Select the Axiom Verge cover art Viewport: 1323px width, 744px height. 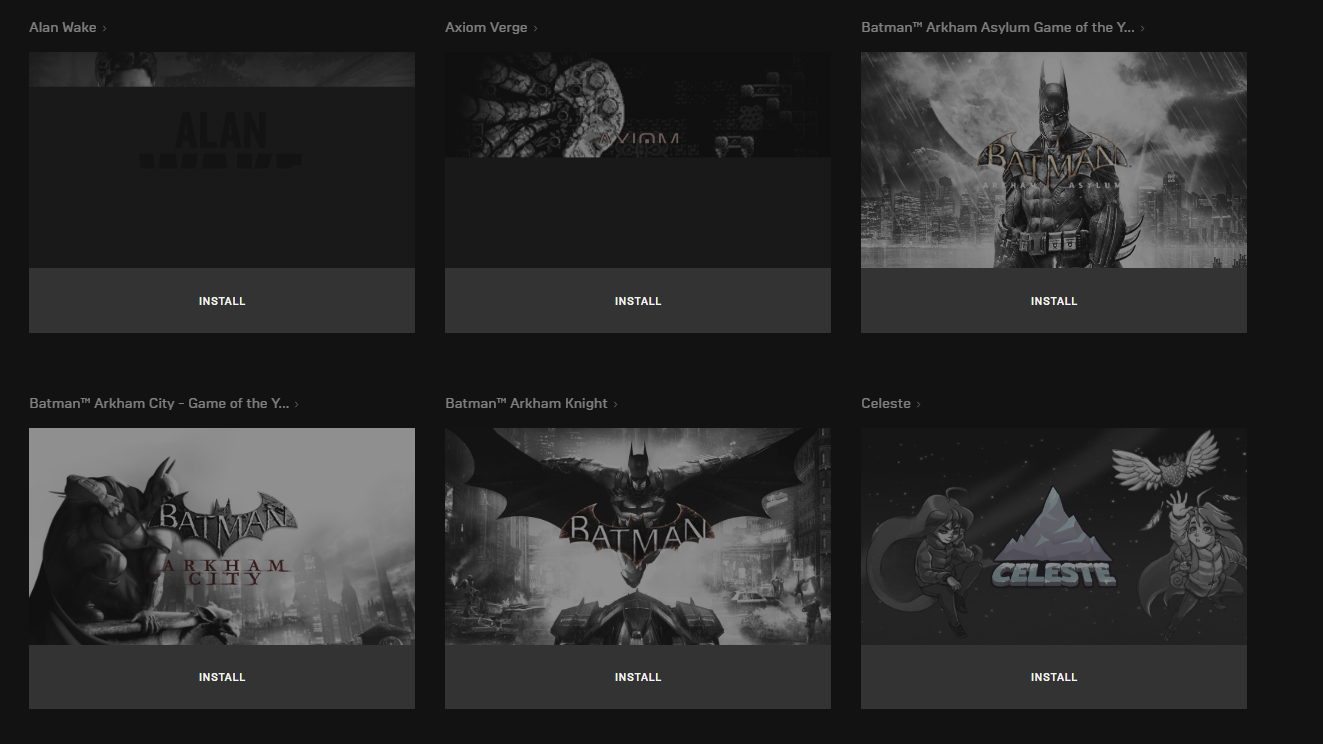(x=637, y=160)
